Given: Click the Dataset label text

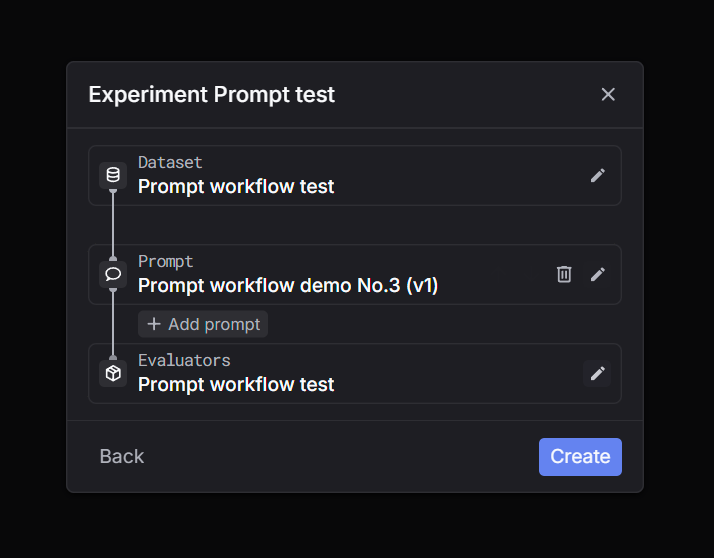Looking at the screenshot, I should pyautogui.click(x=170, y=162).
